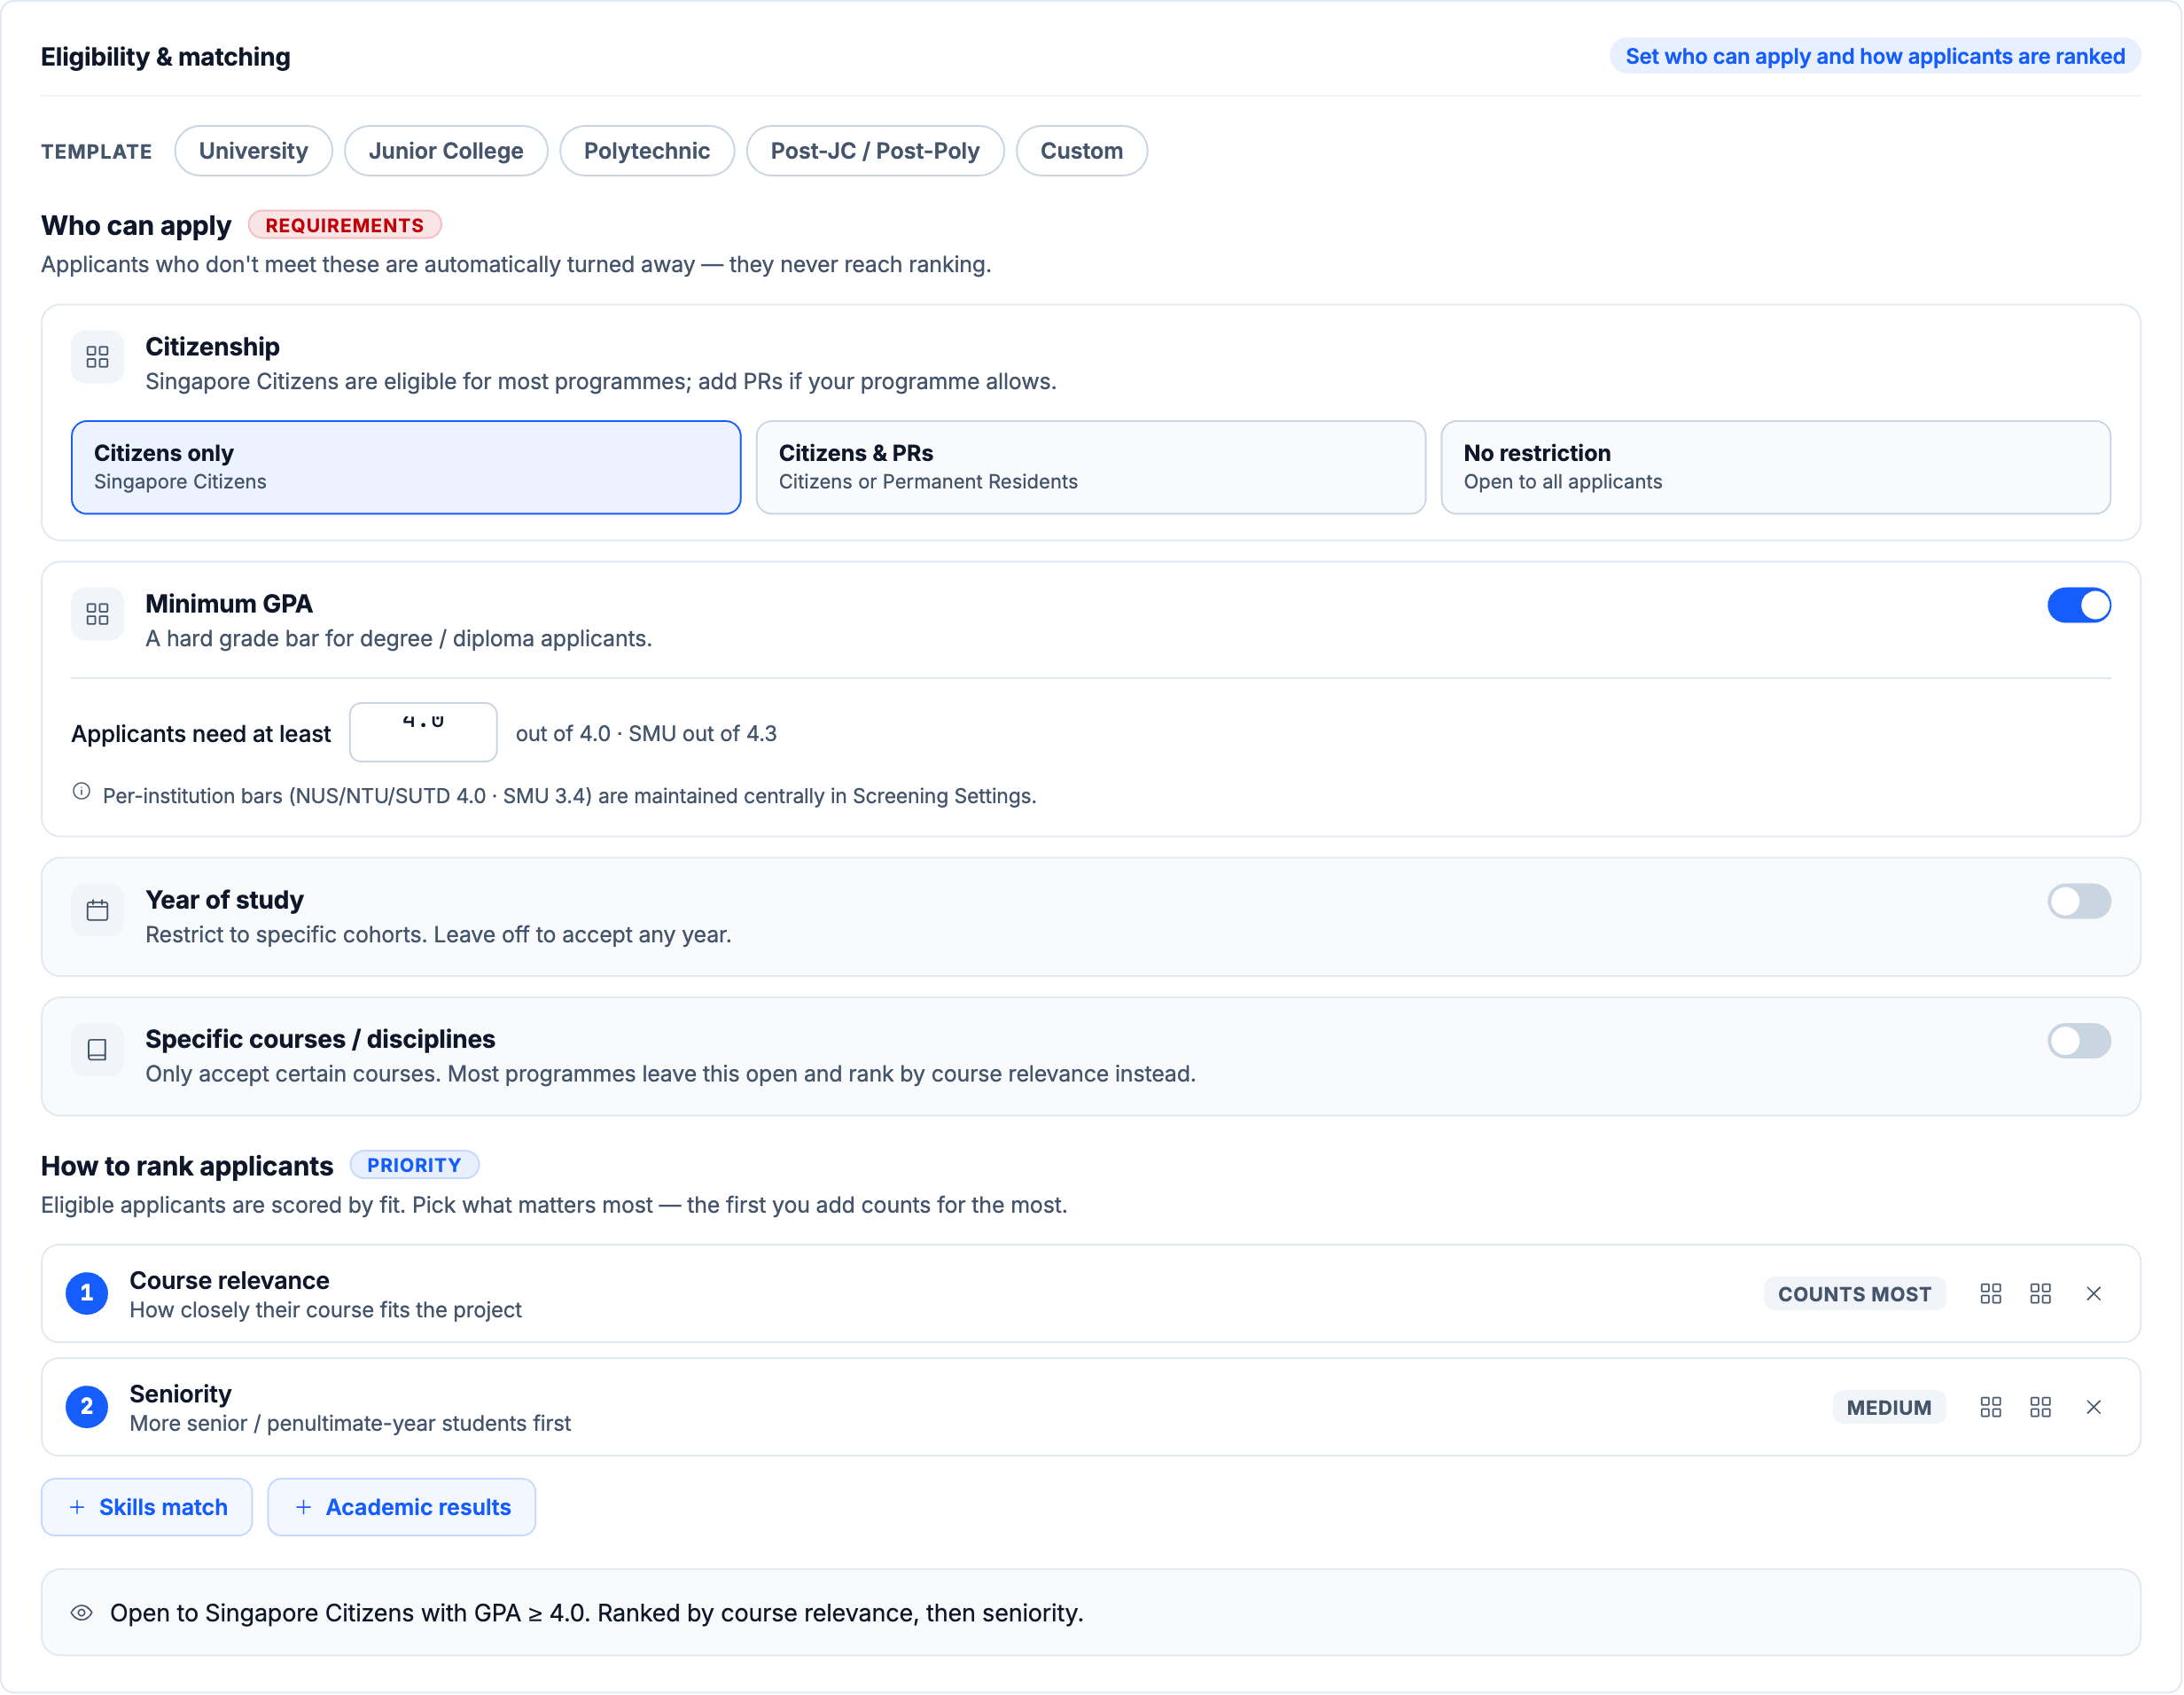Click the number 2 badge for Seniority
Viewport: 2184px width, 1695px height.
(87, 1408)
